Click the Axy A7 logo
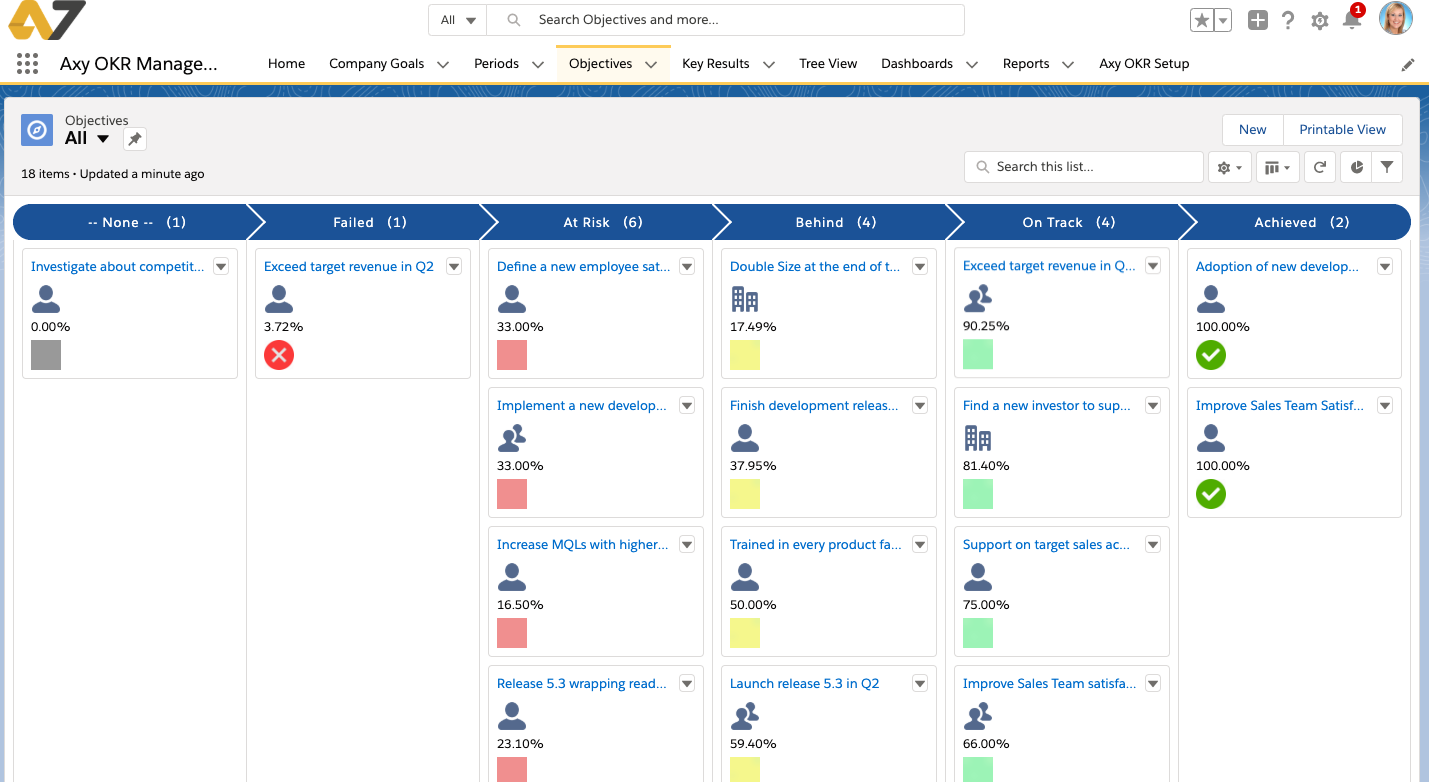 pyautogui.click(x=47, y=20)
